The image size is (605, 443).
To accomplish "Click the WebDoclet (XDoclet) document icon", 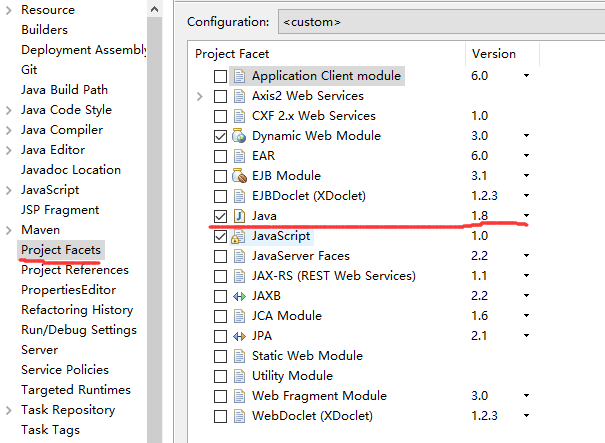I will click(x=239, y=416).
